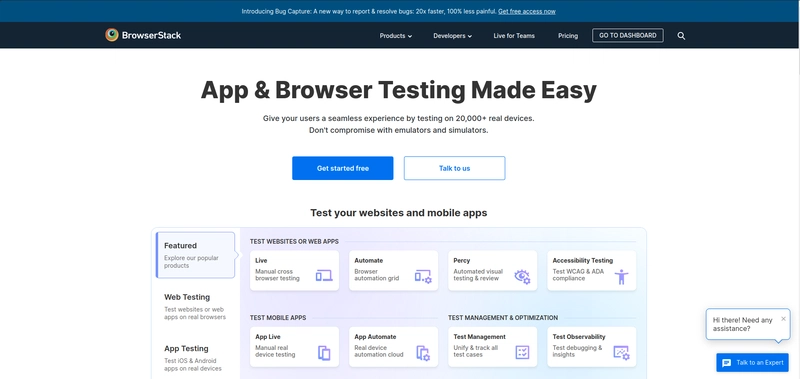Click 'Test websites or web apps on real browsers' text
Screen dimensions: 800x379
194,313
